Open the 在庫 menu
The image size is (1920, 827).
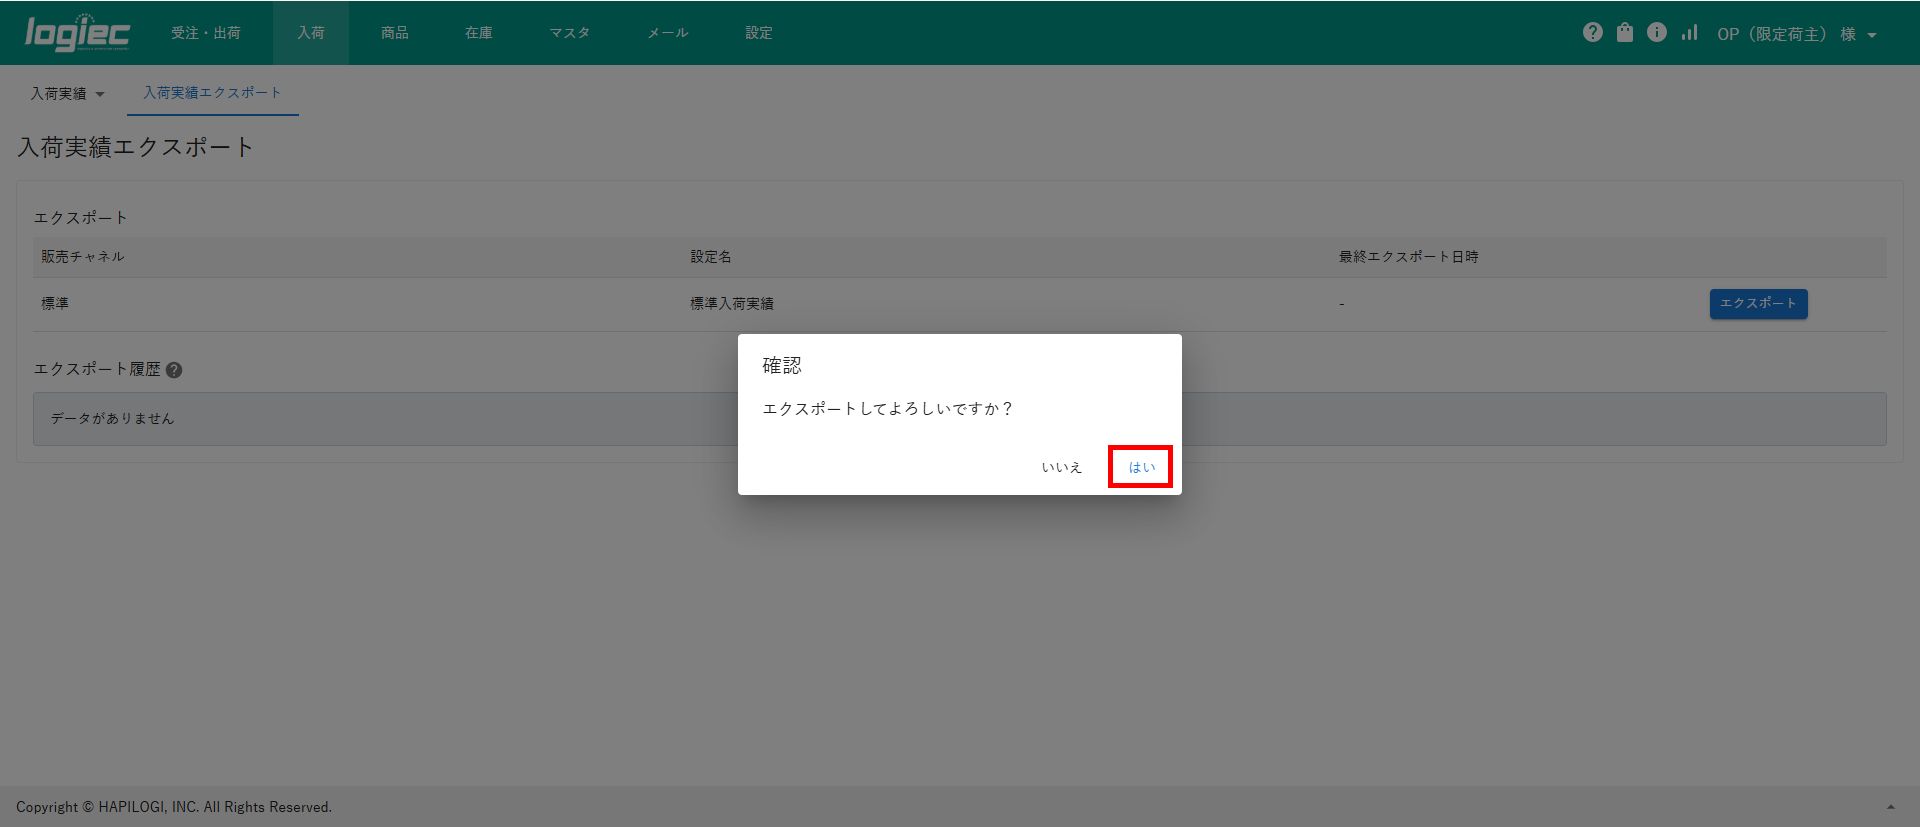(478, 33)
